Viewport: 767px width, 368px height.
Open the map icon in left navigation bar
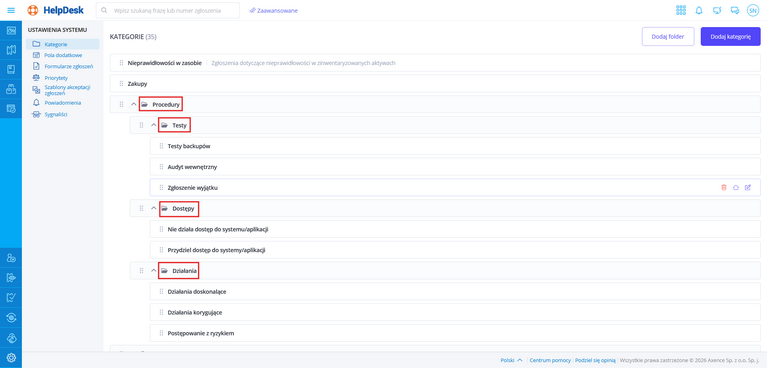tap(11, 50)
